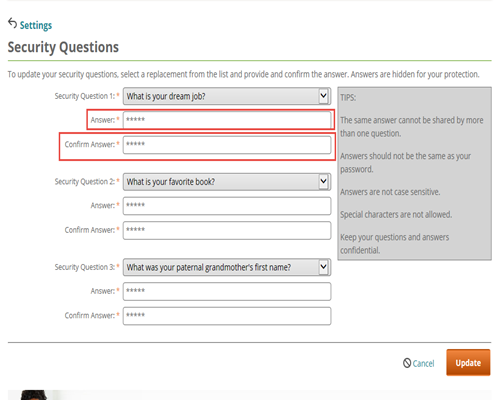This screenshot has width=500, height=400.
Task: Select the 'What is your dream job?' combo box
Action: [x=227, y=96]
